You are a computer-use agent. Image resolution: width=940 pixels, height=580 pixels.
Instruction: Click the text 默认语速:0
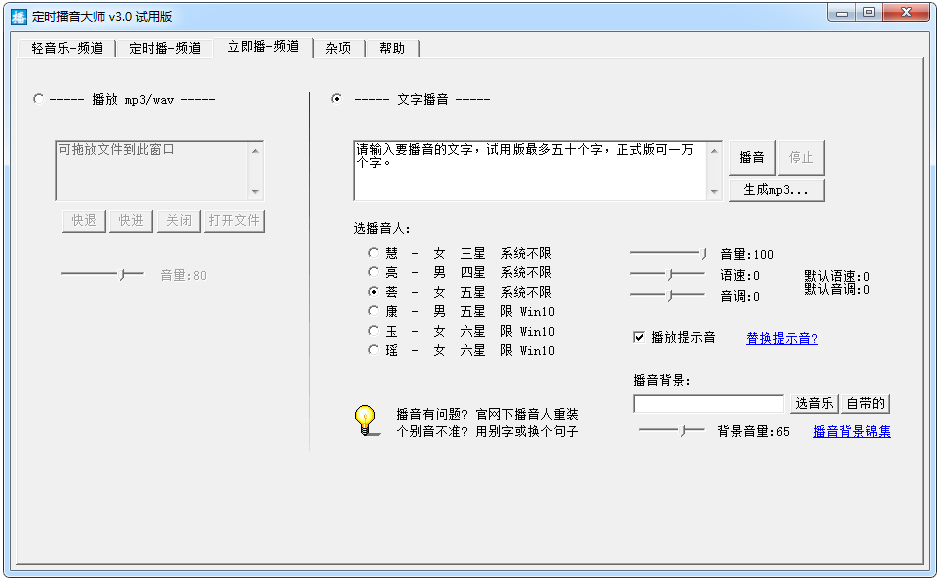click(837, 277)
